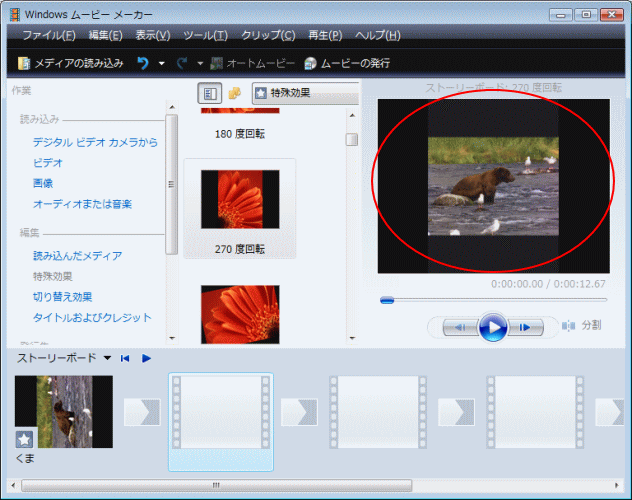The width and height of the screenshot is (632, 500).
Task: Rewind storyboard with blue rewind icon
Action: pyautogui.click(x=125, y=358)
